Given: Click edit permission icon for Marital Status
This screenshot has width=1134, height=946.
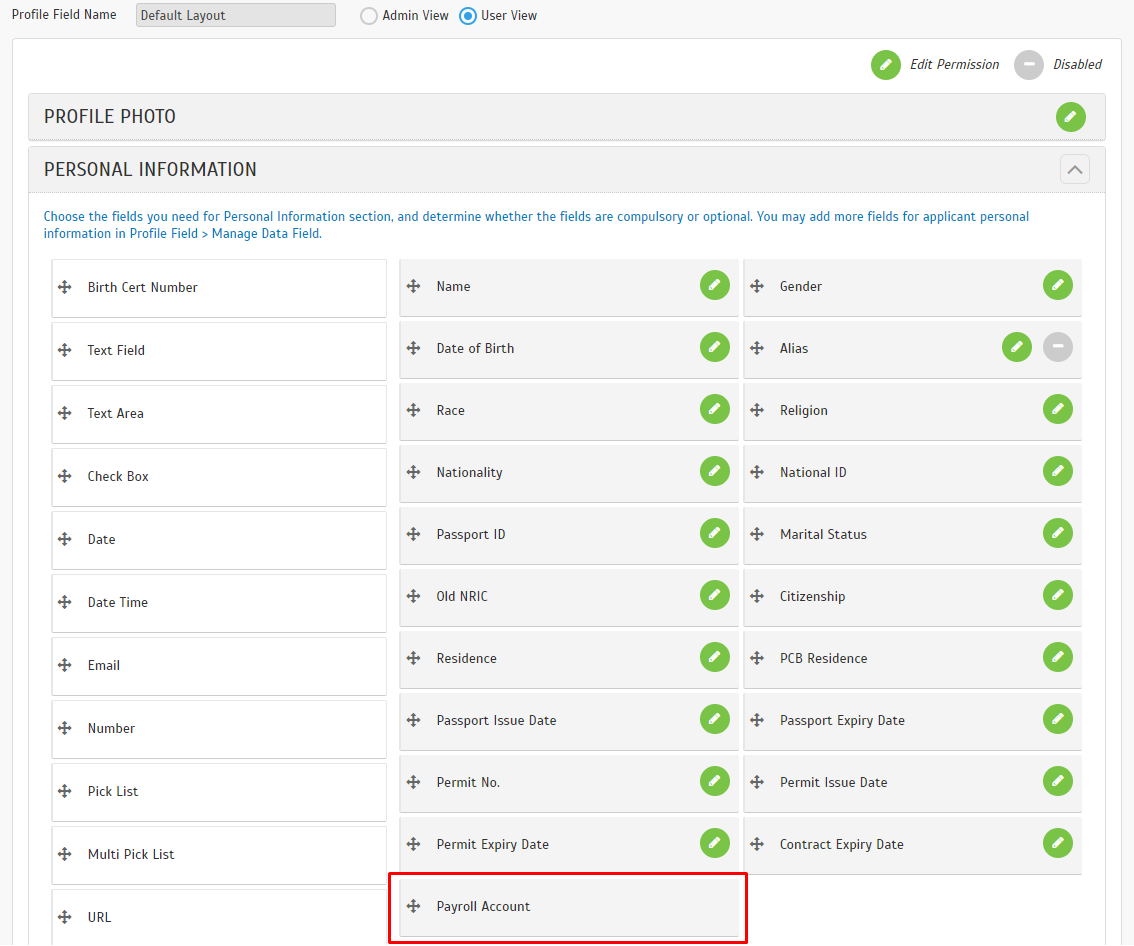Looking at the screenshot, I should (x=1057, y=533).
